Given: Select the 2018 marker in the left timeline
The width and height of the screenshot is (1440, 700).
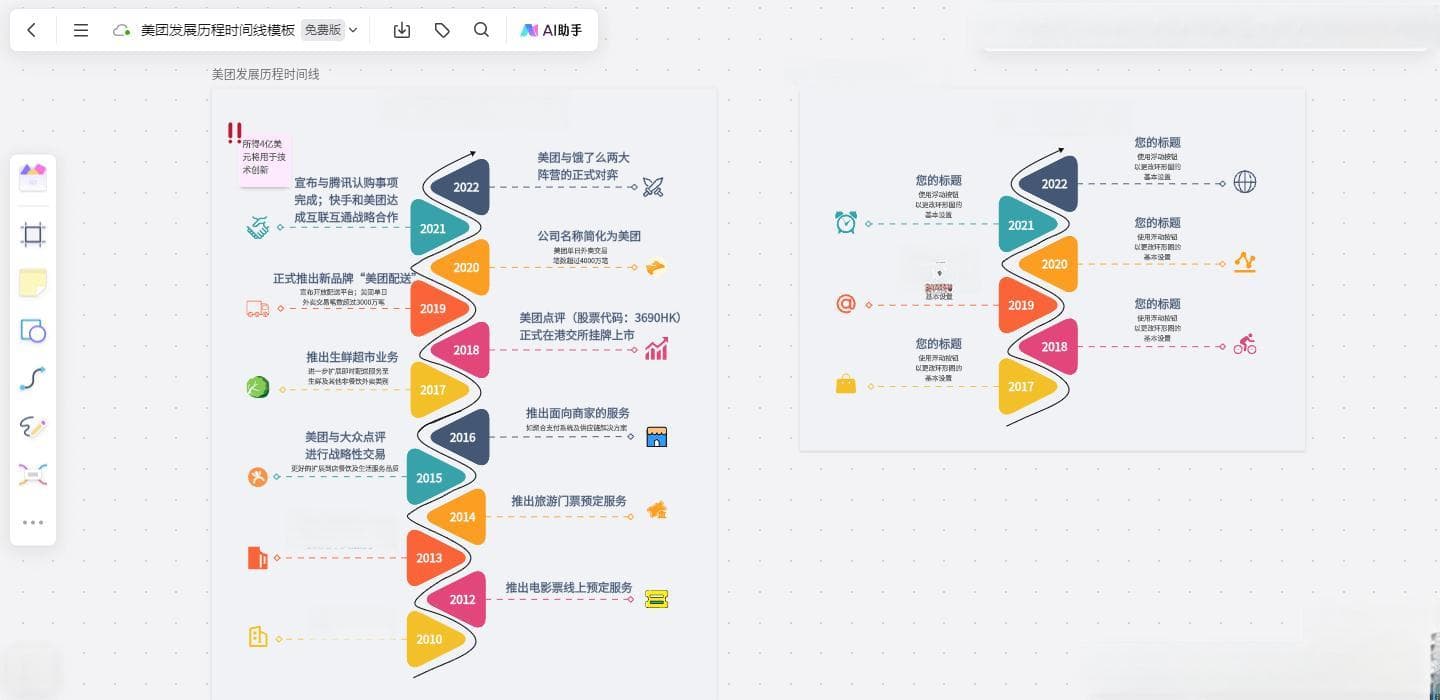Looking at the screenshot, I should coord(461,350).
